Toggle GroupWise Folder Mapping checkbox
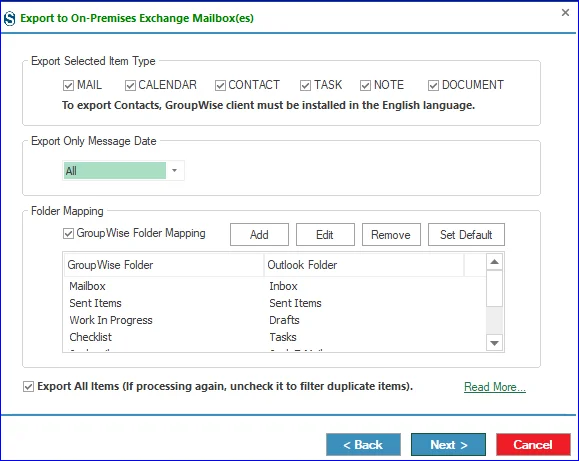This screenshot has width=579, height=461. (x=68, y=233)
